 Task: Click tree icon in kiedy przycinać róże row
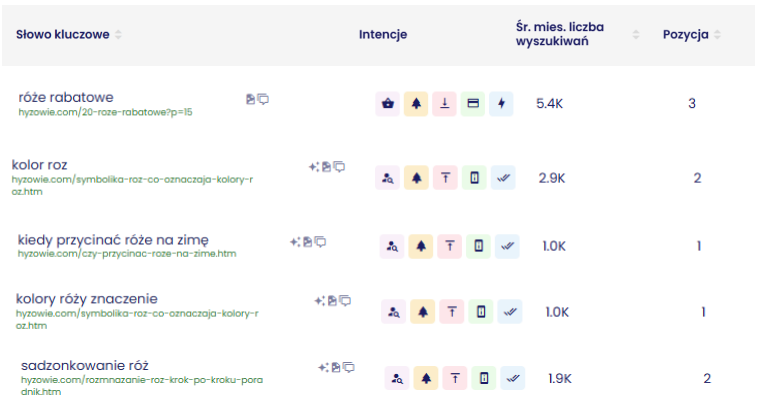pyautogui.click(x=421, y=246)
